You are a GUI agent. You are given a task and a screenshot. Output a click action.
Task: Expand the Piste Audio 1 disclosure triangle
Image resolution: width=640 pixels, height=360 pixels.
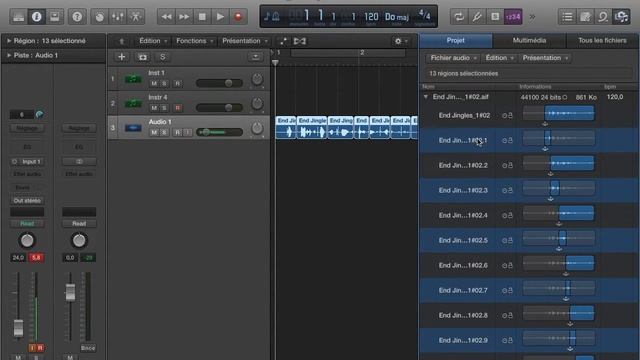click(9, 55)
